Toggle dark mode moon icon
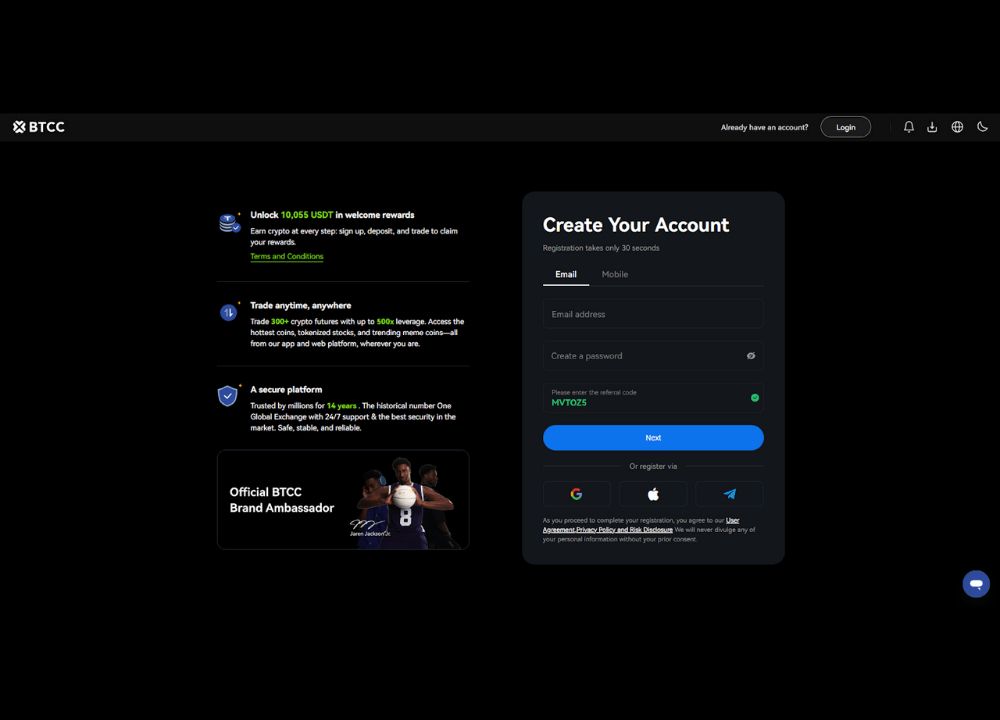Viewport: 1000px width, 720px height. coord(982,127)
